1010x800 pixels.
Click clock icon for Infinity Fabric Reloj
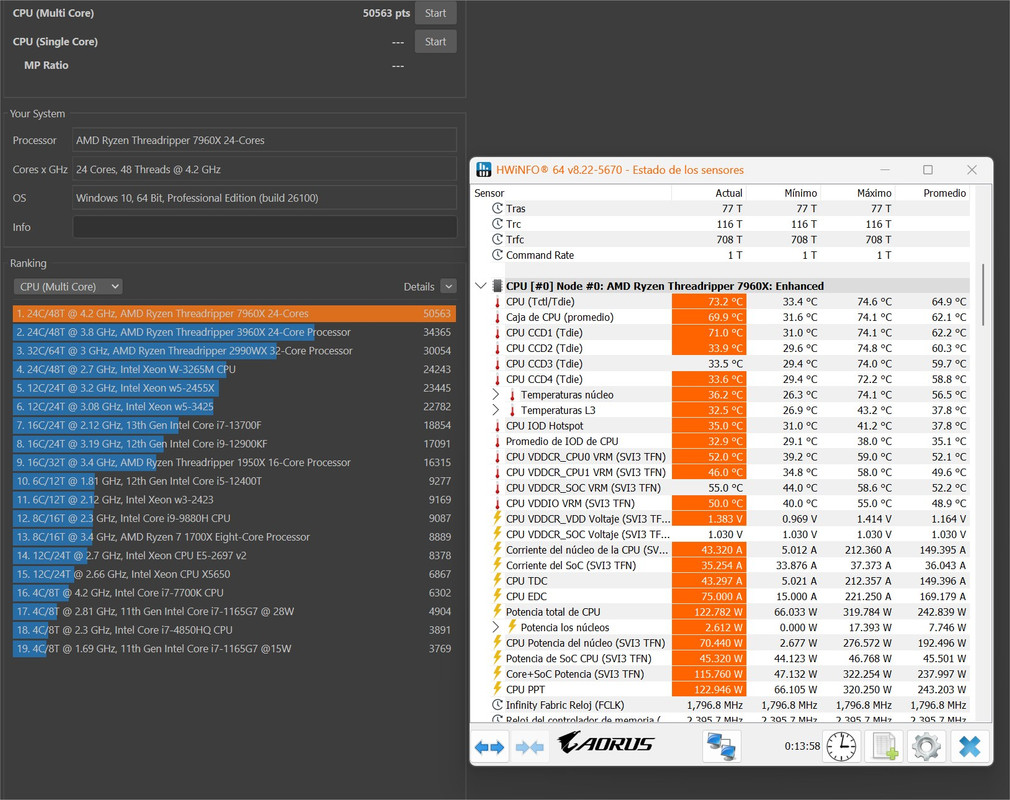coord(497,705)
